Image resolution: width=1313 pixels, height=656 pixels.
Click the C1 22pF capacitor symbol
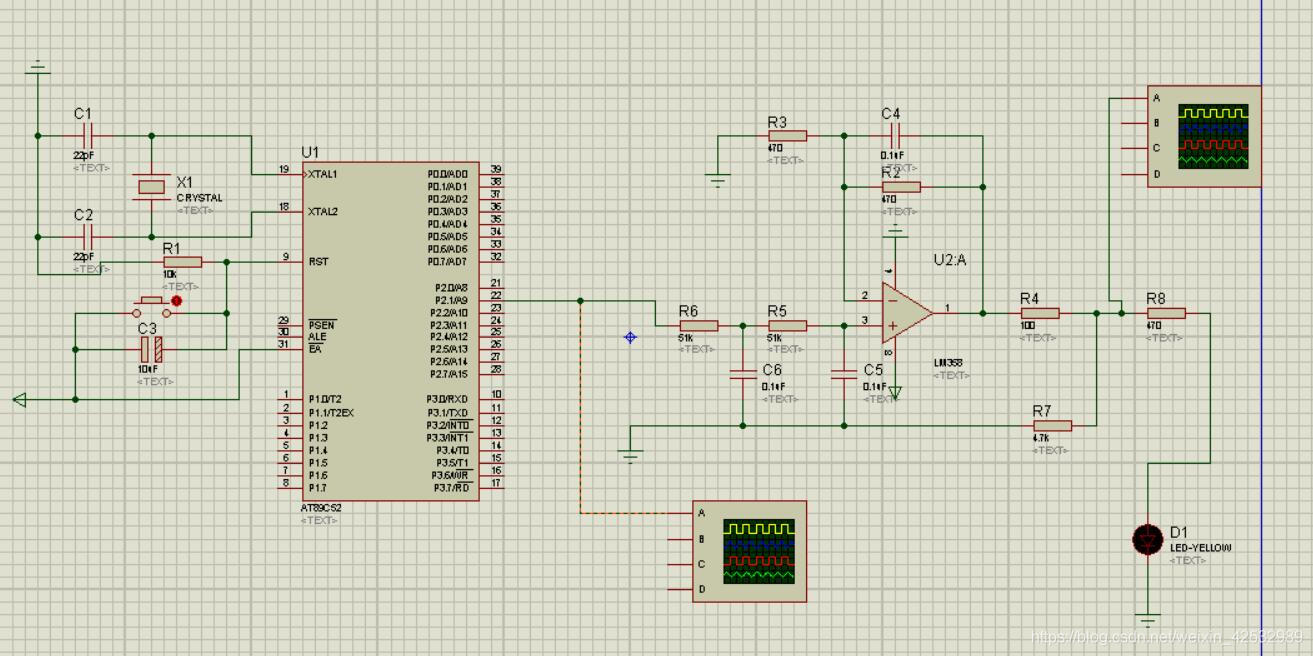pyautogui.click(x=87, y=135)
